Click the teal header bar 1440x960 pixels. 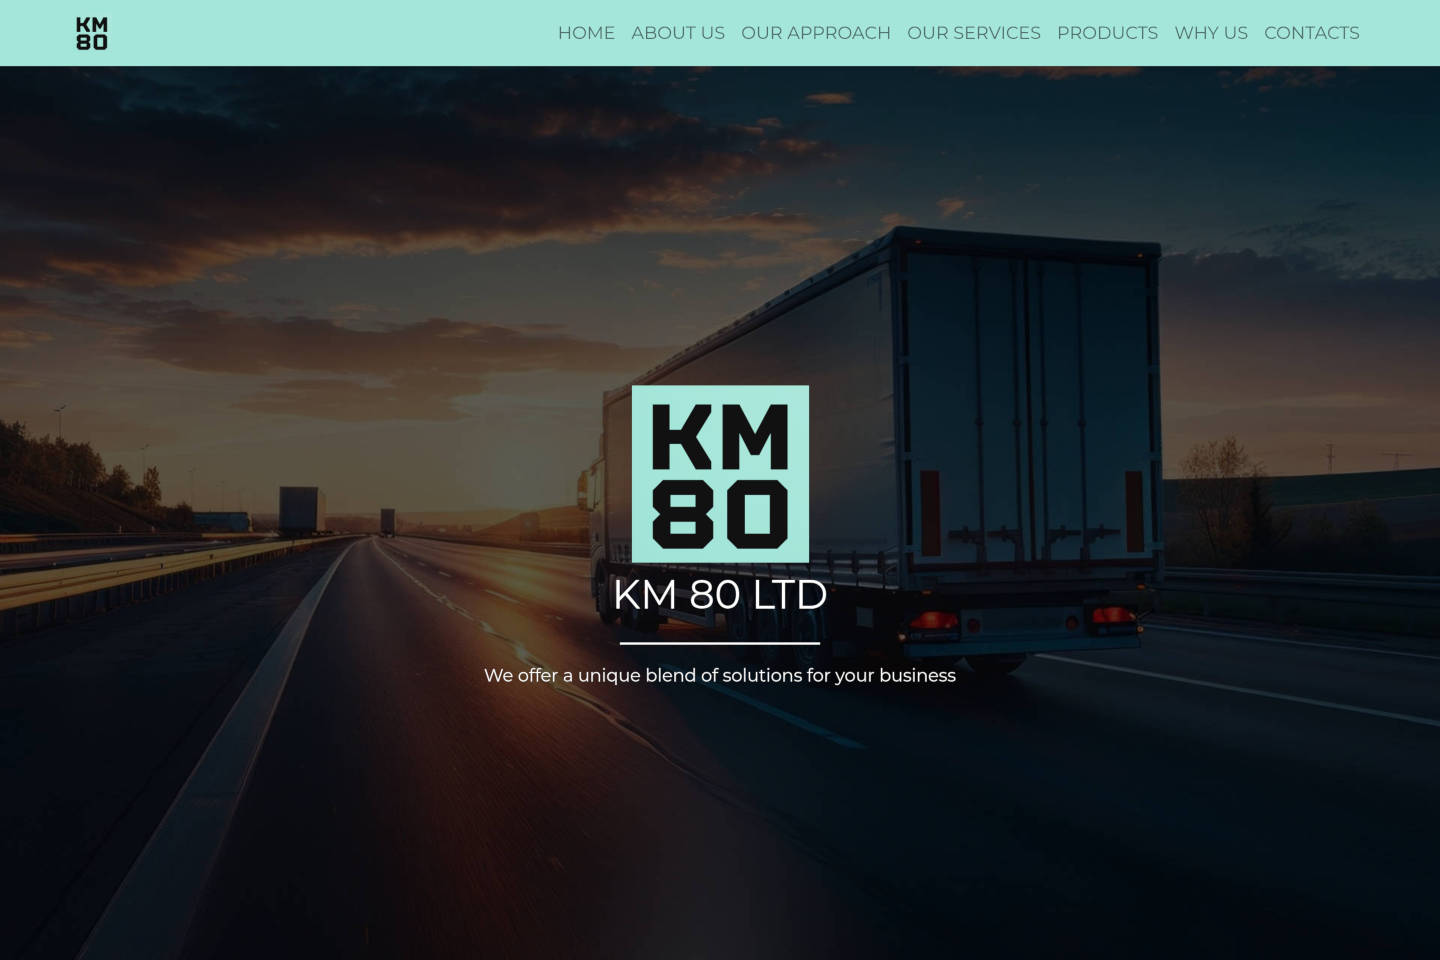point(350,32)
